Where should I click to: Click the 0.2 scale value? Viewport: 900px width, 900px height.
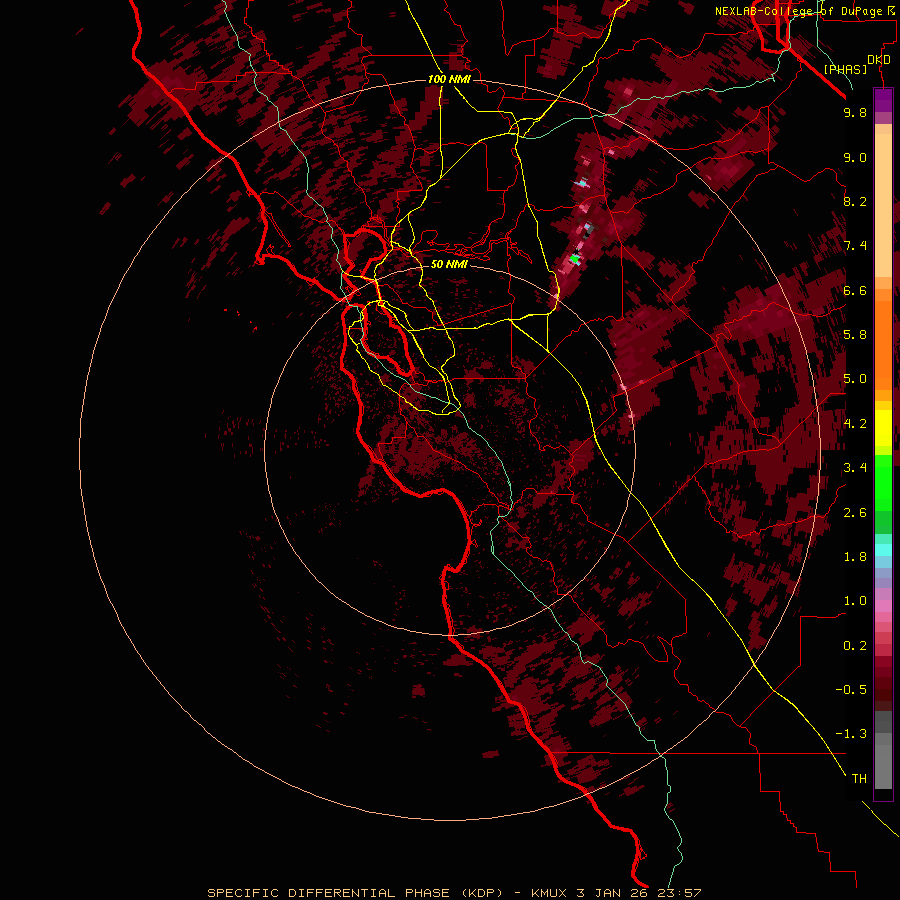(855, 646)
